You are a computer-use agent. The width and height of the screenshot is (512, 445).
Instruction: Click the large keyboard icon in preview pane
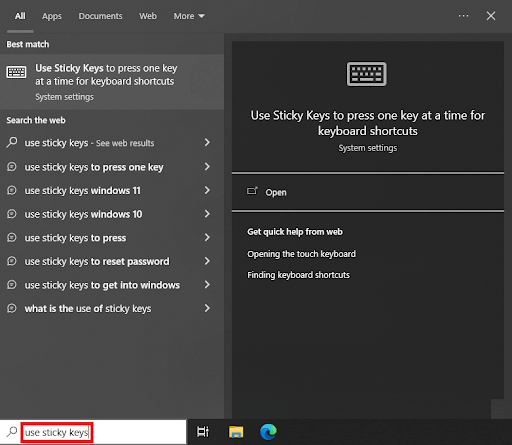click(x=367, y=74)
